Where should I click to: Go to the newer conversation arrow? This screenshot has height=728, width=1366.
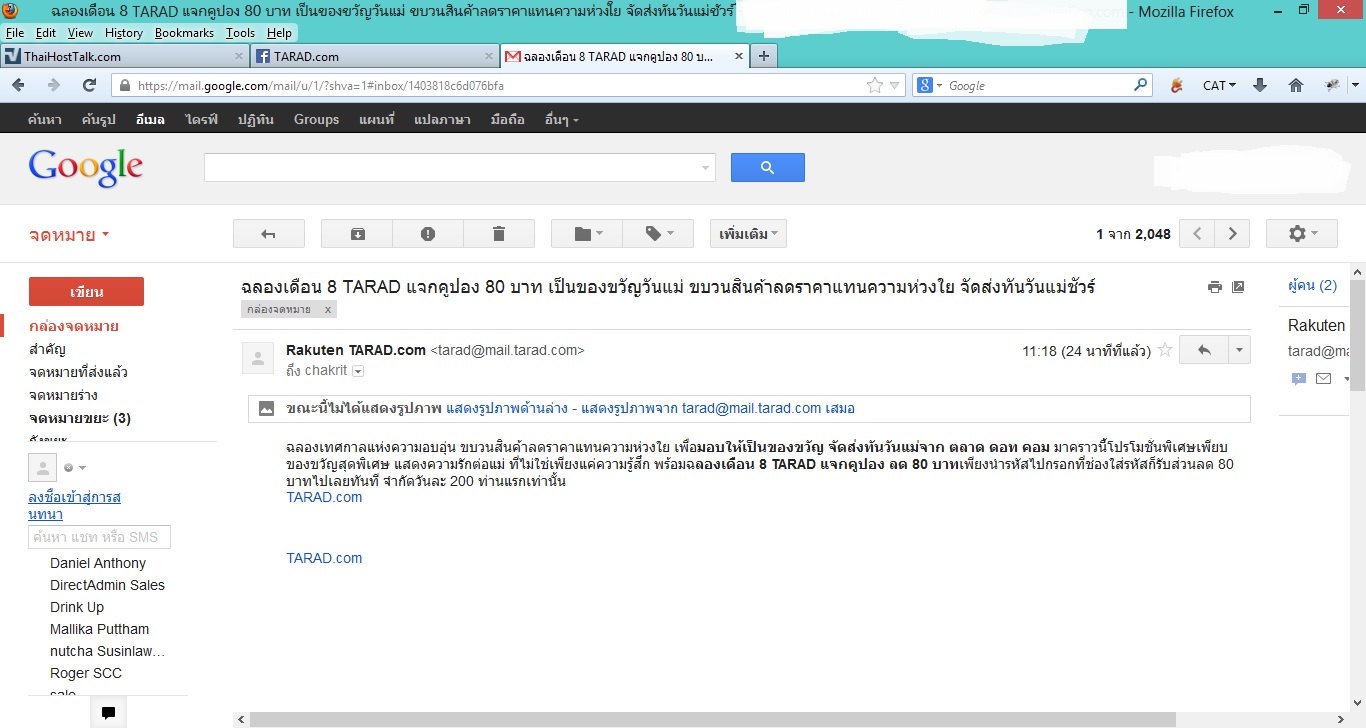click(x=1197, y=234)
